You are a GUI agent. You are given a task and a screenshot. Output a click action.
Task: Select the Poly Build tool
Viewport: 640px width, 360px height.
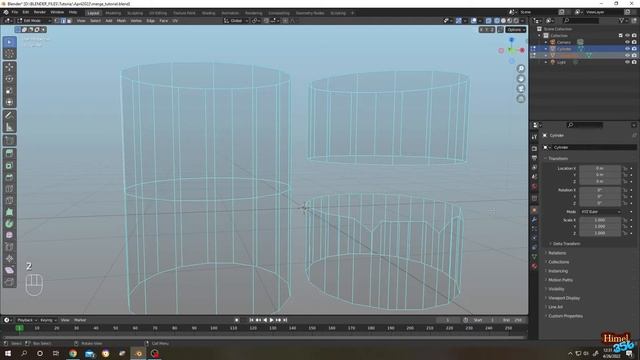pos(9,212)
